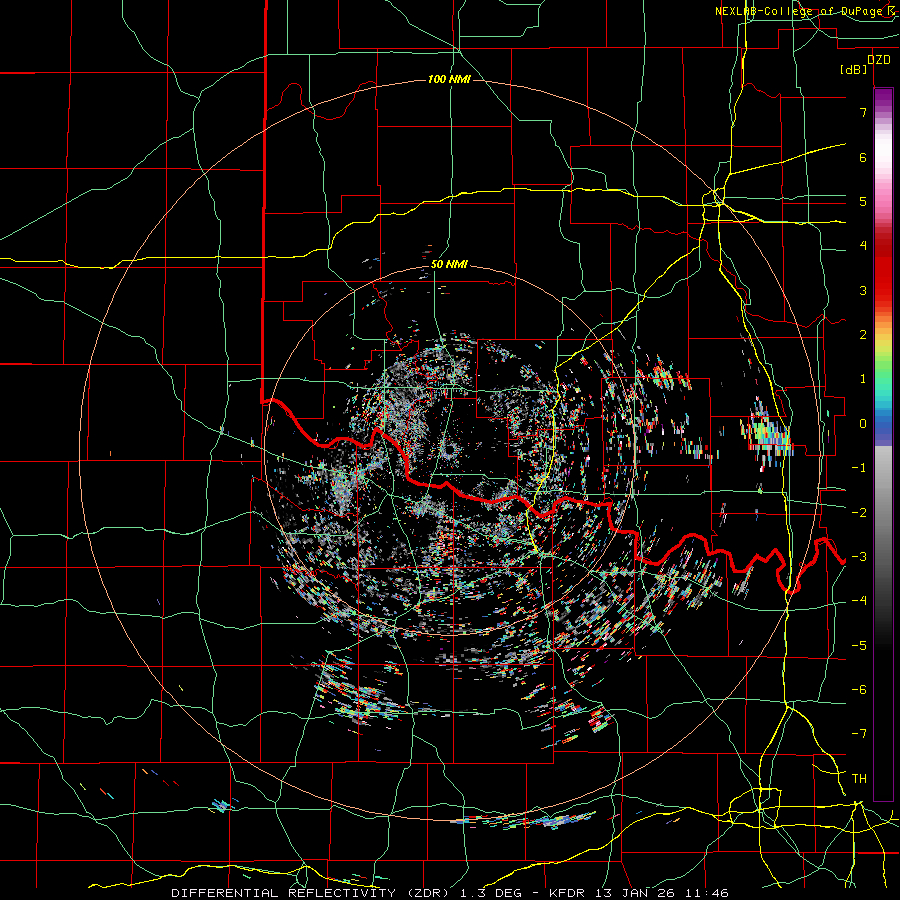Click the 3 value on the color scale
Image resolution: width=900 pixels, height=900 pixels.
(x=863, y=290)
